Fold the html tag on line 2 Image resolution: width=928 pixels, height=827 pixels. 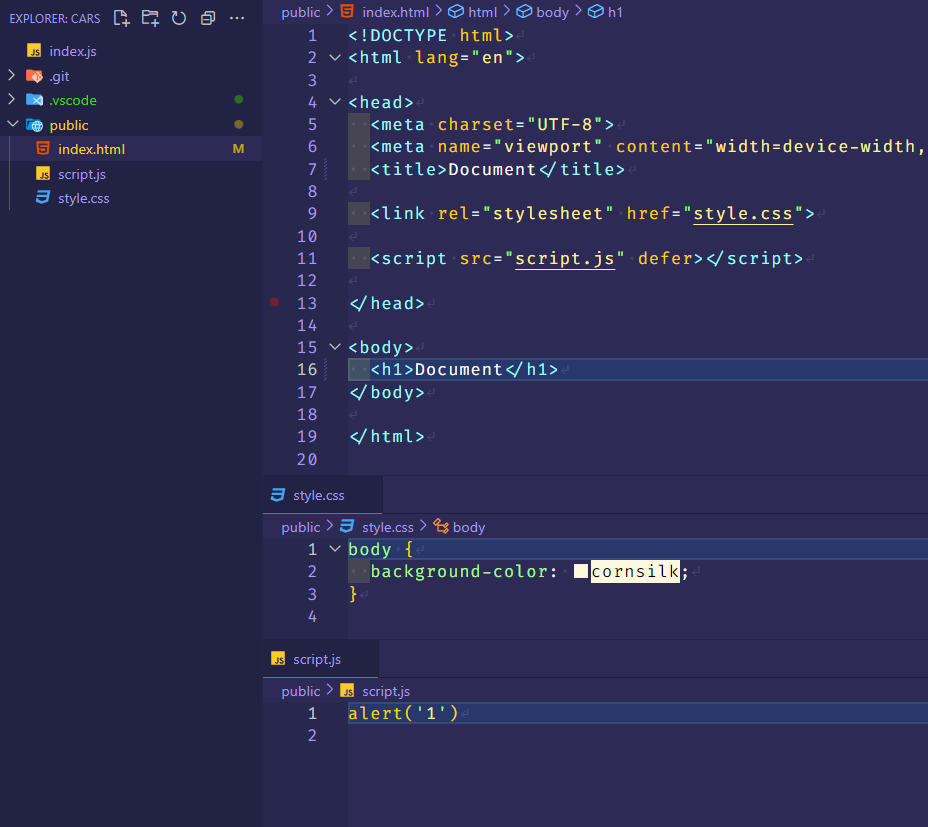click(x=335, y=57)
